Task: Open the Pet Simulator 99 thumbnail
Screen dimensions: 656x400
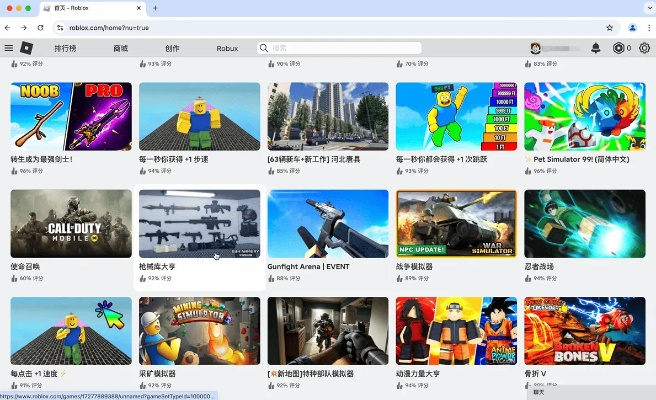Action: point(585,116)
